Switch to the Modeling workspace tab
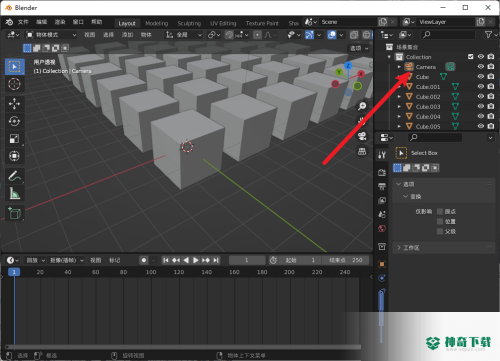 click(157, 23)
